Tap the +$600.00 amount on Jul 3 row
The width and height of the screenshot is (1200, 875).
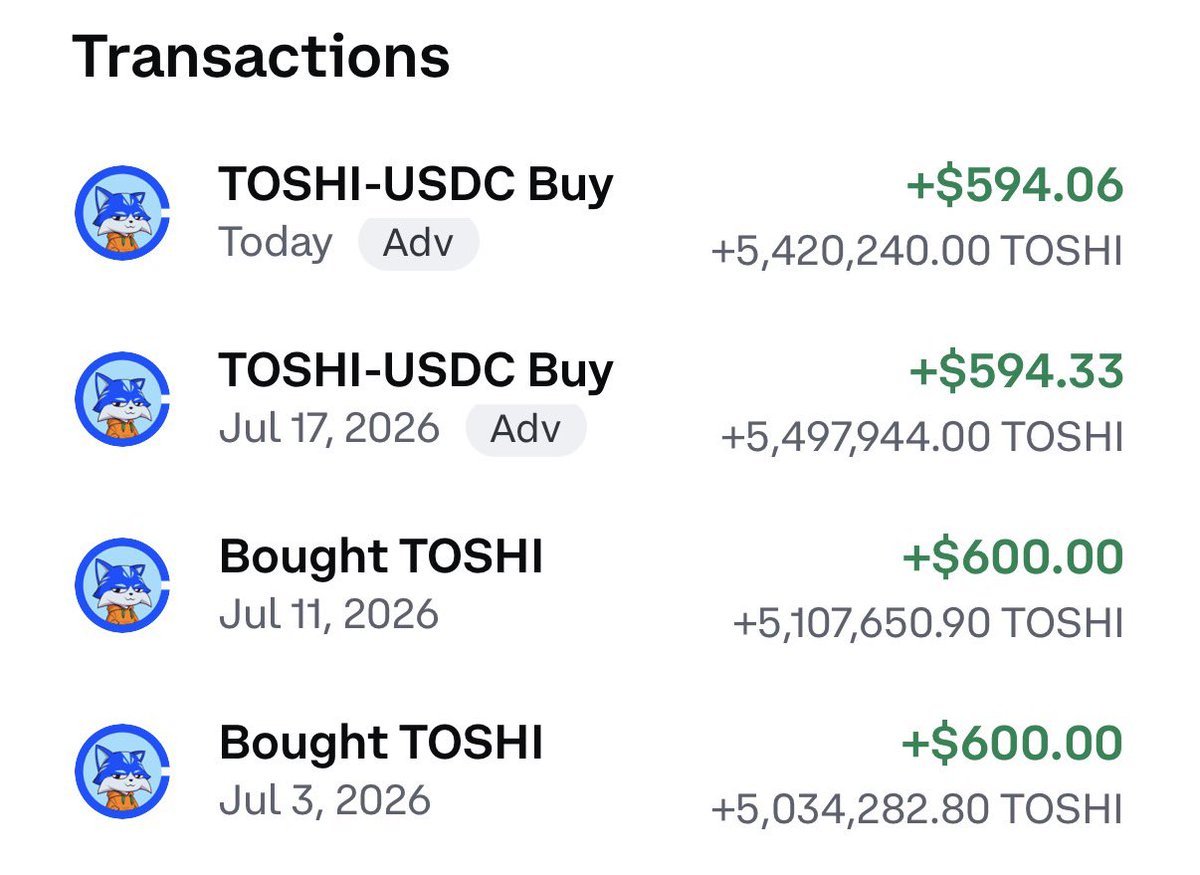click(x=1013, y=744)
